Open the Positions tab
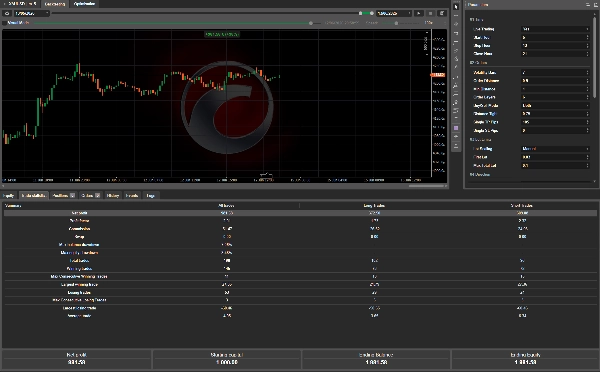600x372 pixels. pyautogui.click(x=63, y=196)
